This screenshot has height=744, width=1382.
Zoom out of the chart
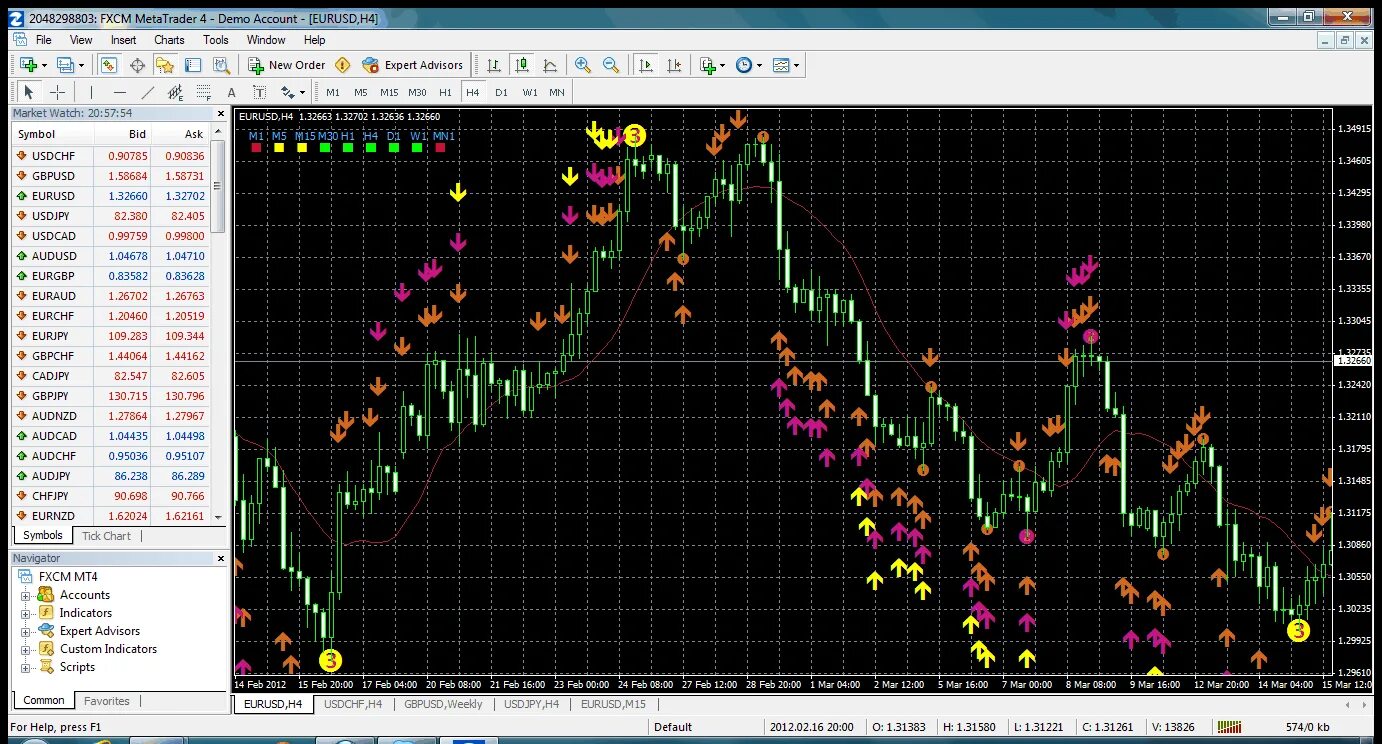[611, 65]
